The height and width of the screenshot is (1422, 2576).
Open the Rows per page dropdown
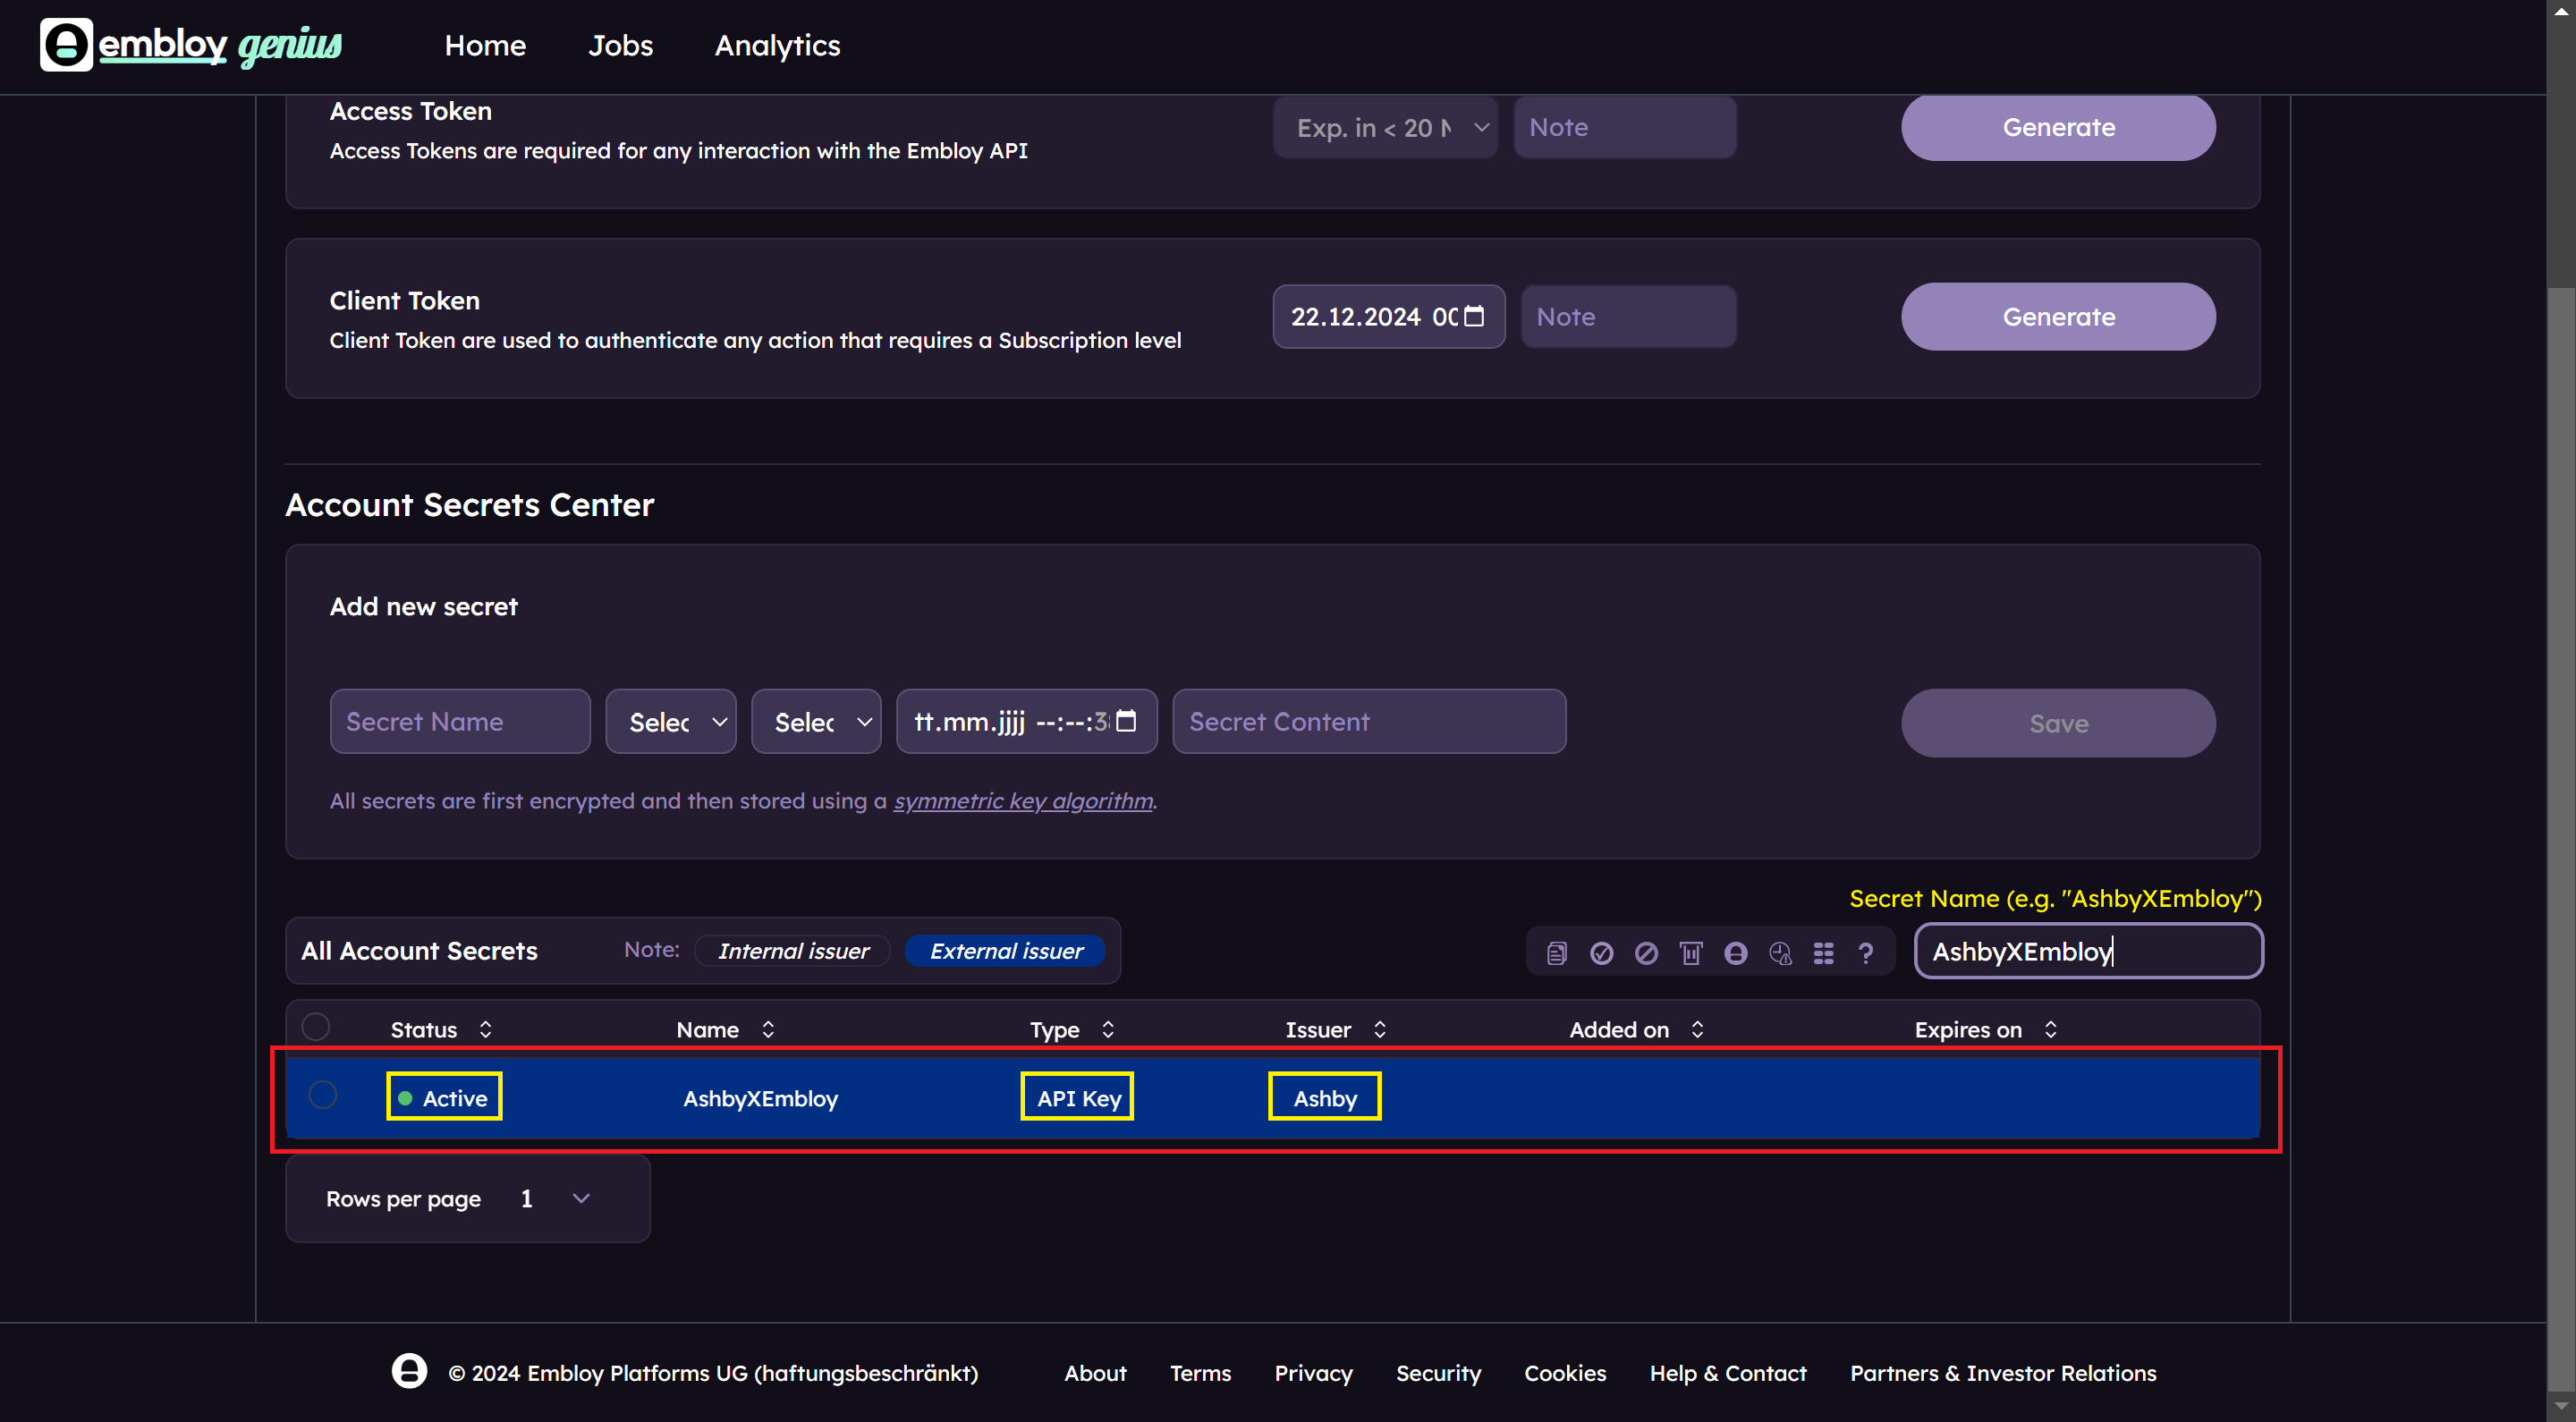556,1198
